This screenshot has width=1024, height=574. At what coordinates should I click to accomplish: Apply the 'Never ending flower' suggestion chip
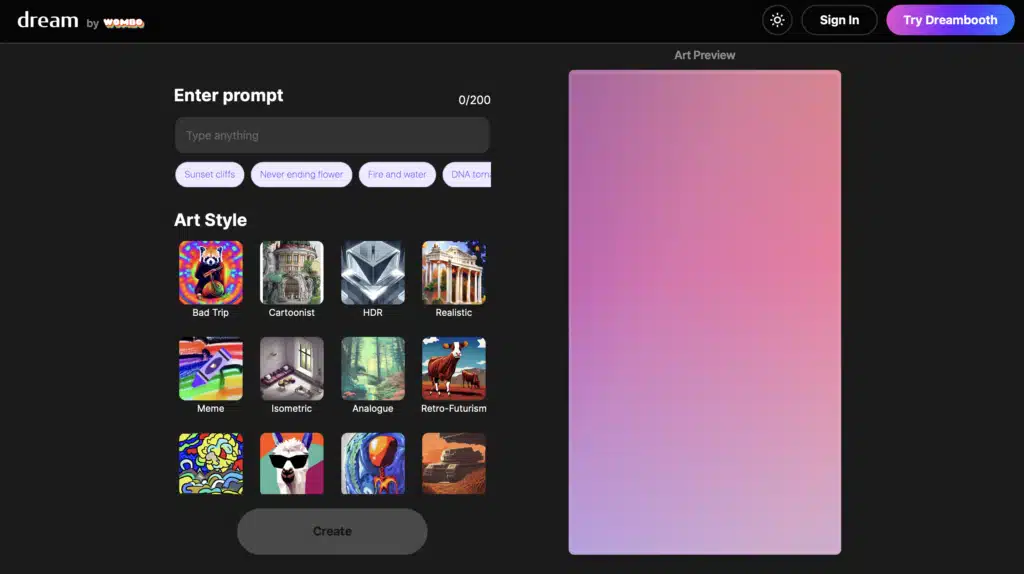[301, 175]
